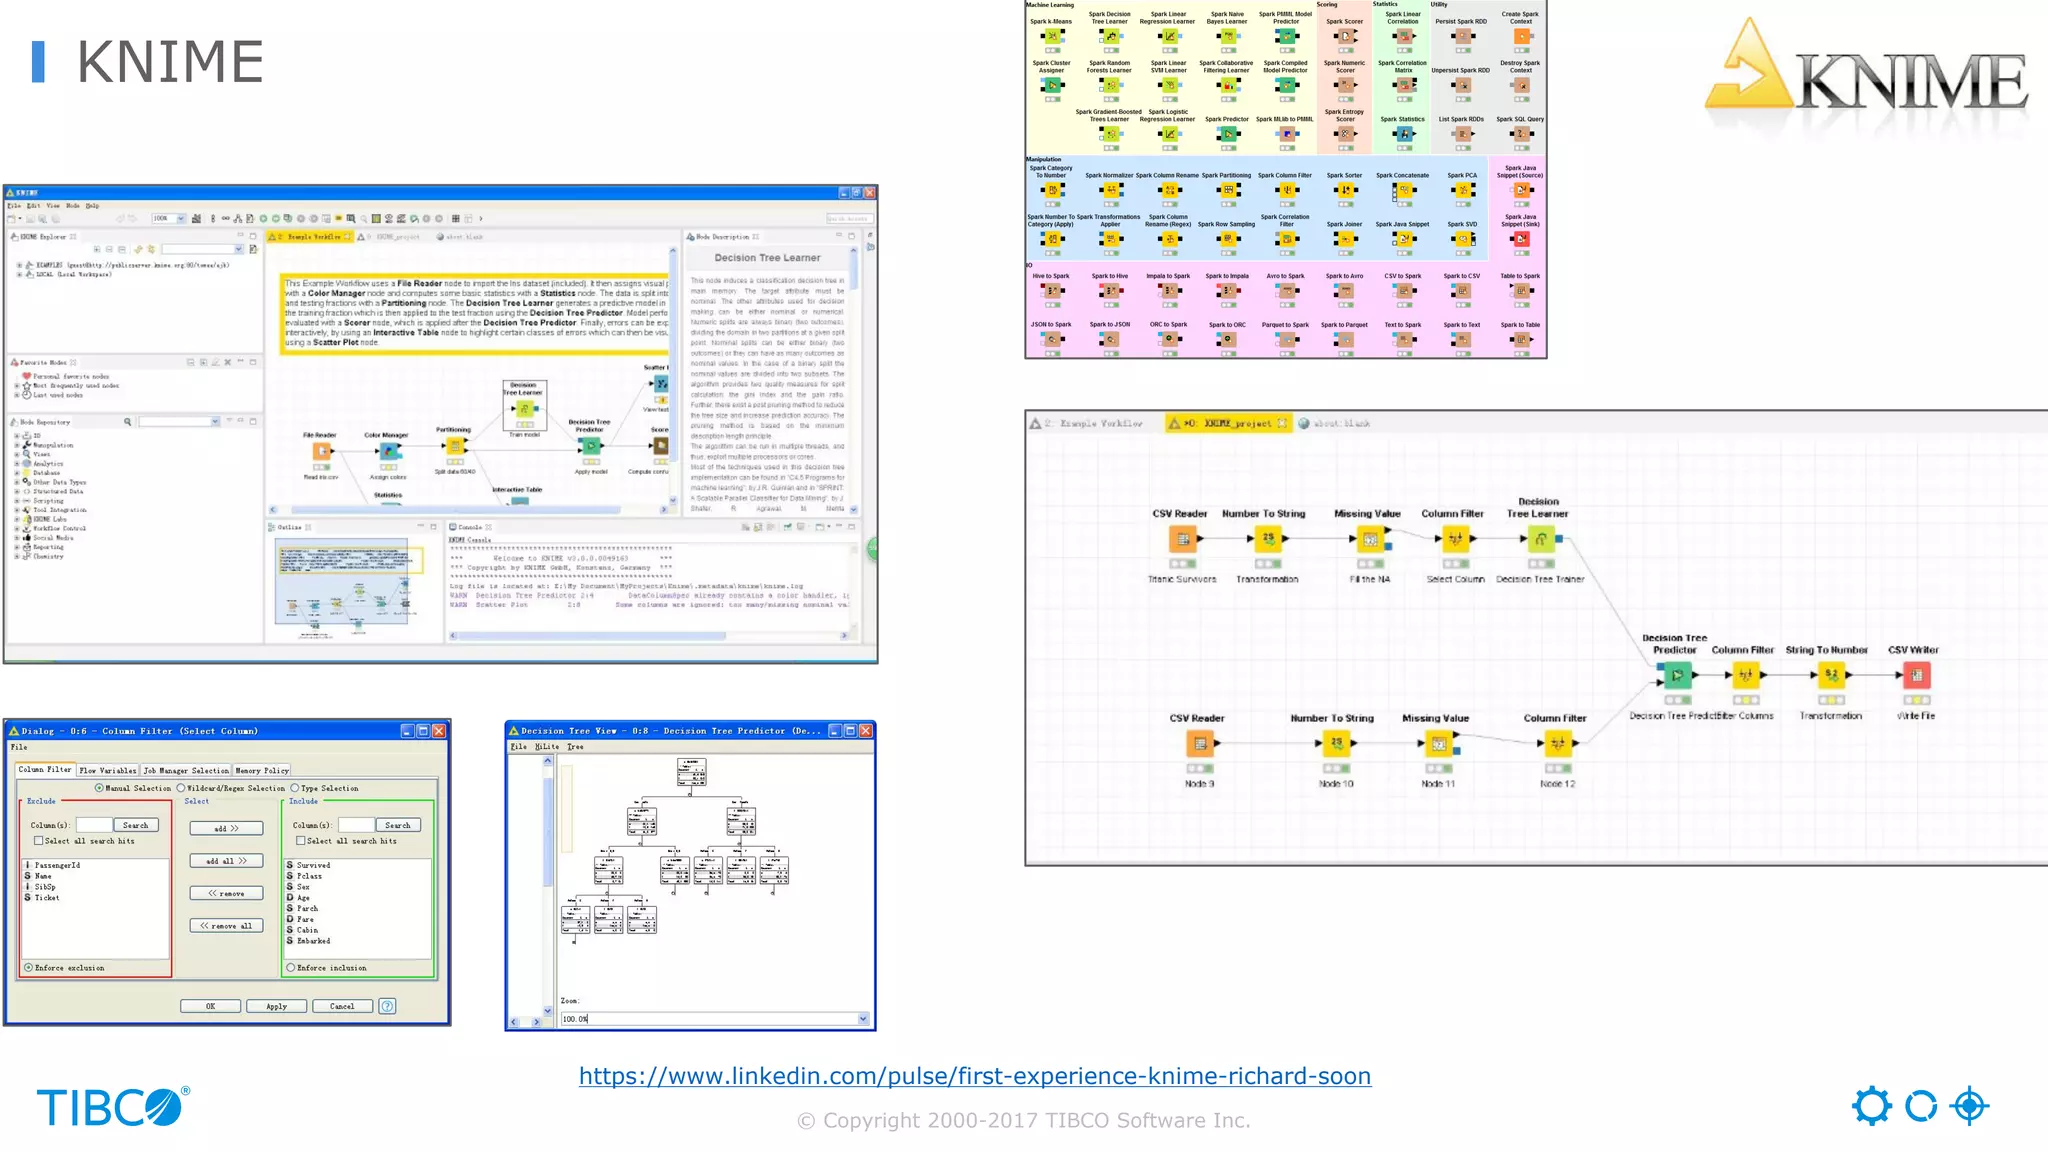The height and width of the screenshot is (1152, 2048).
Task: Click the Spark Sorter node icon
Action: pyautogui.click(x=1346, y=190)
